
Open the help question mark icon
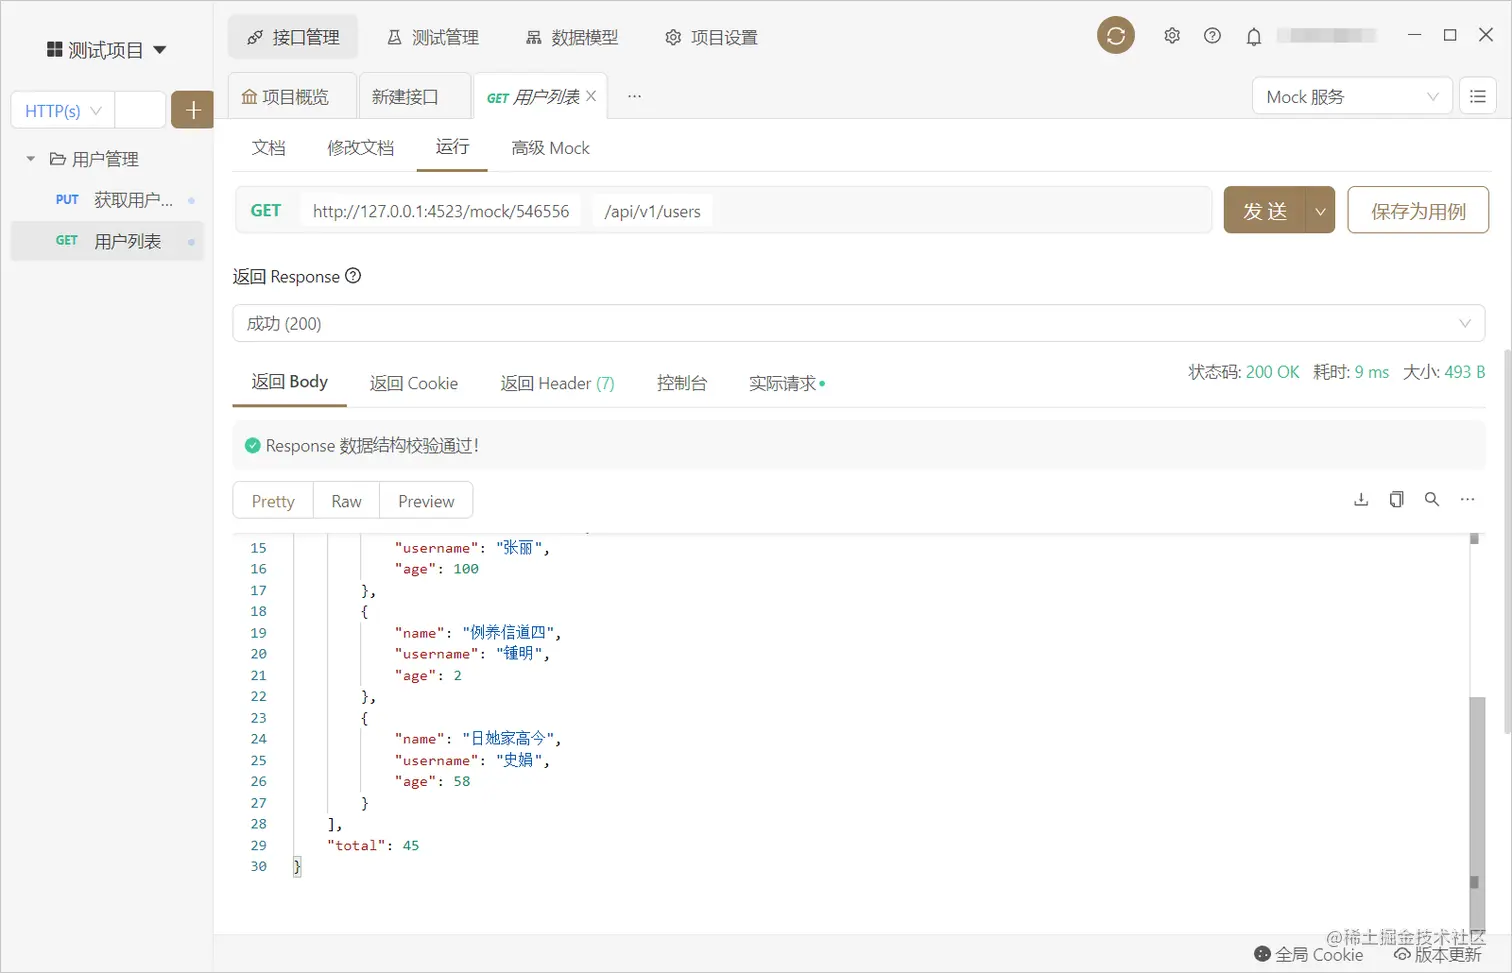pyautogui.click(x=1212, y=36)
